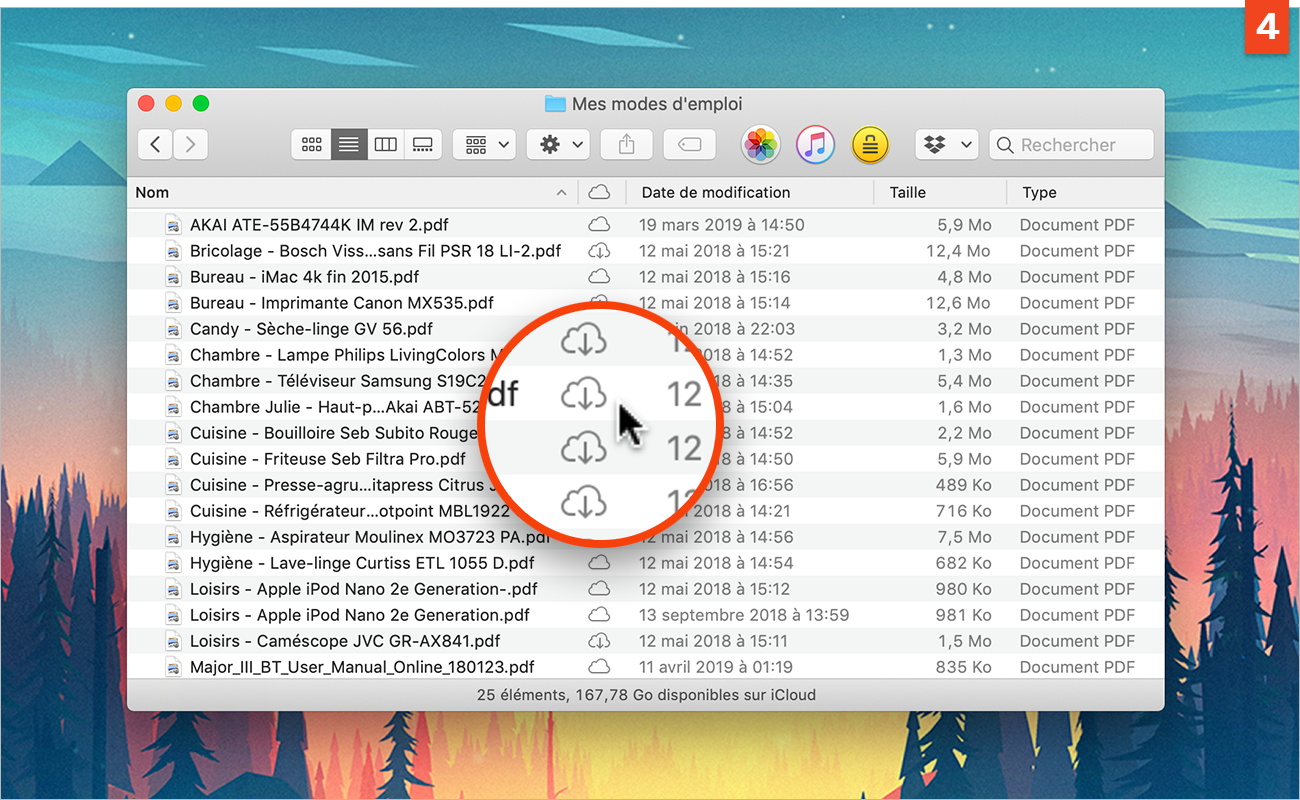The height and width of the screenshot is (800, 1300).
Task: Switch to gallery view
Action: point(422,145)
